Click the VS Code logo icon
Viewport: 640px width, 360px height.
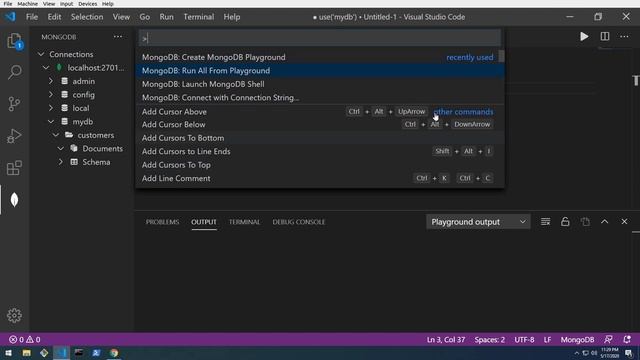10,17
